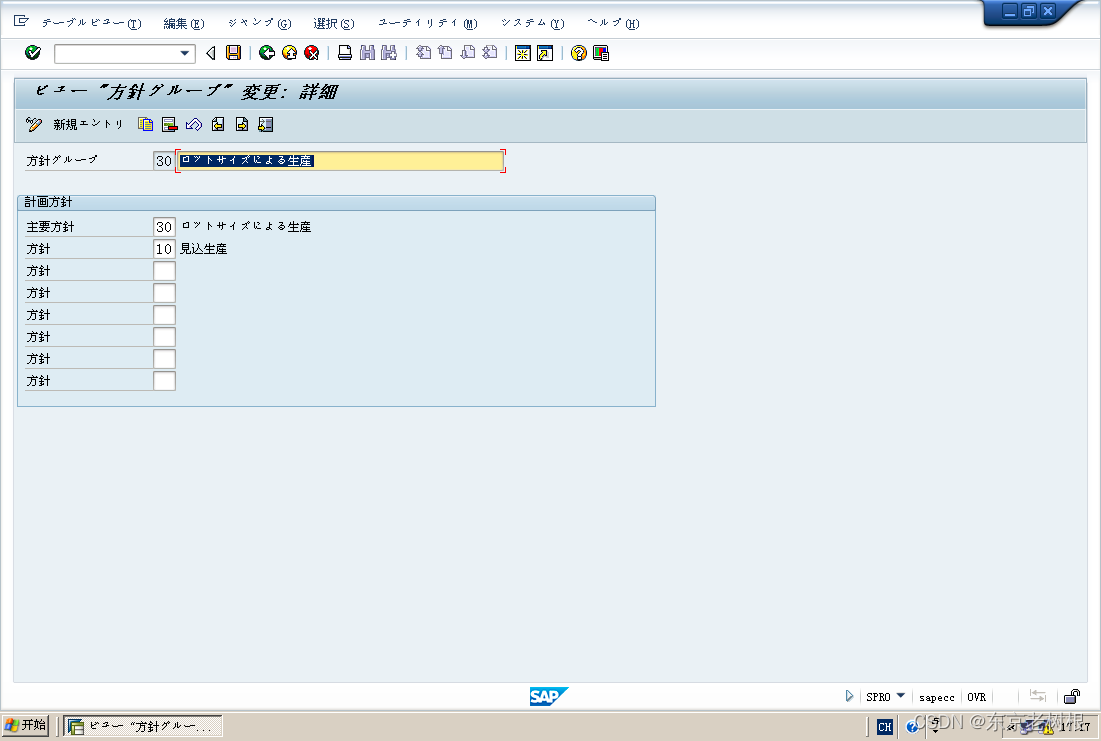Viewport: 1101px width, 741px height.
Task: Click the 方針グループ text input field
Action: [340, 160]
